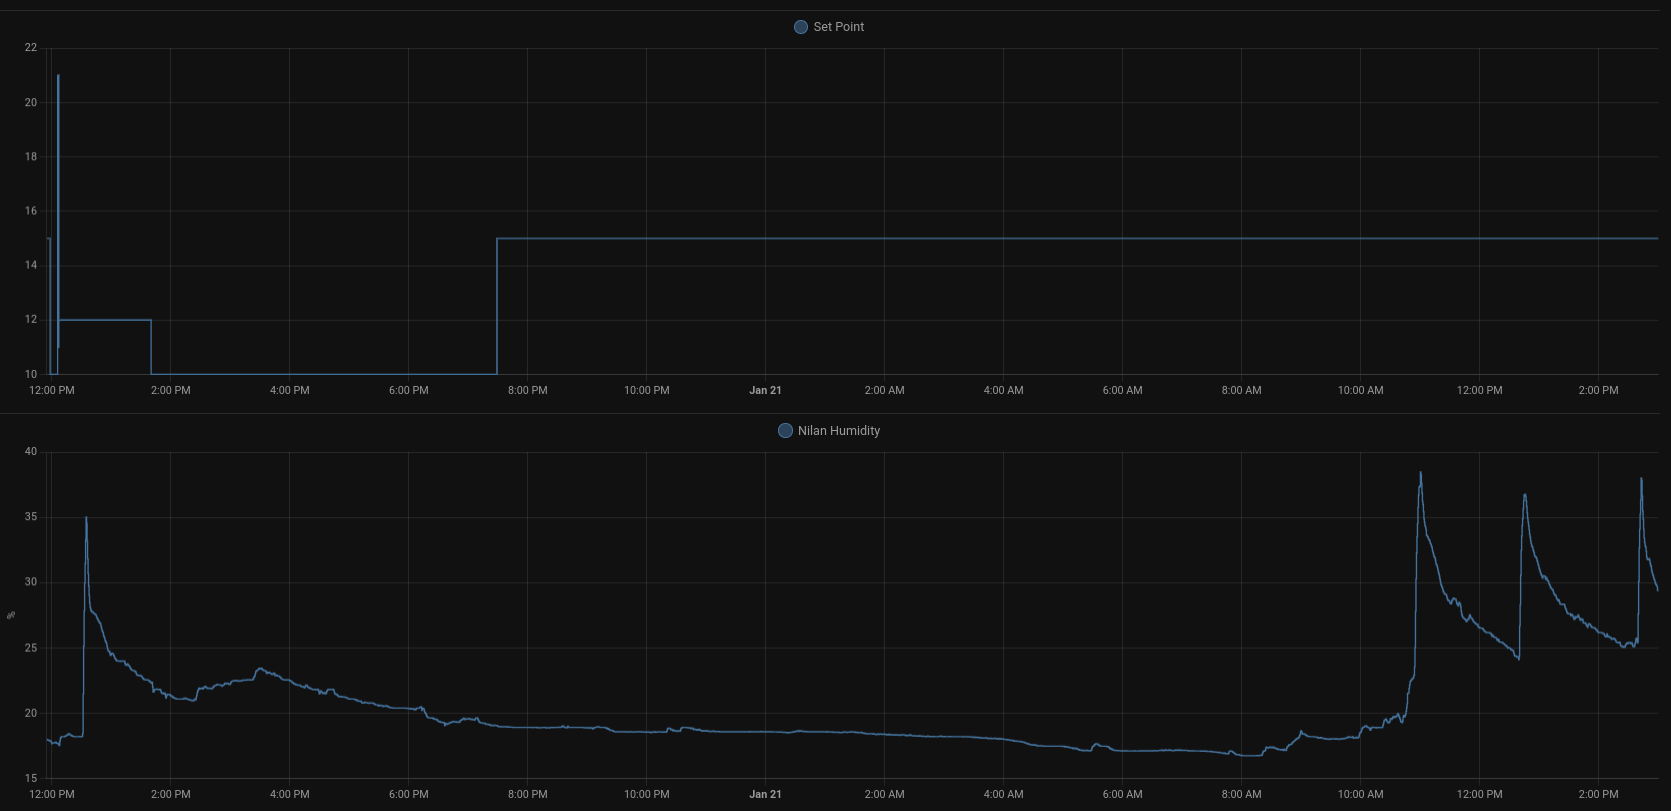The width and height of the screenshot is (1671, 811).
Task: Toggle the Nilan Humidity legend circle
Action: 785,431
